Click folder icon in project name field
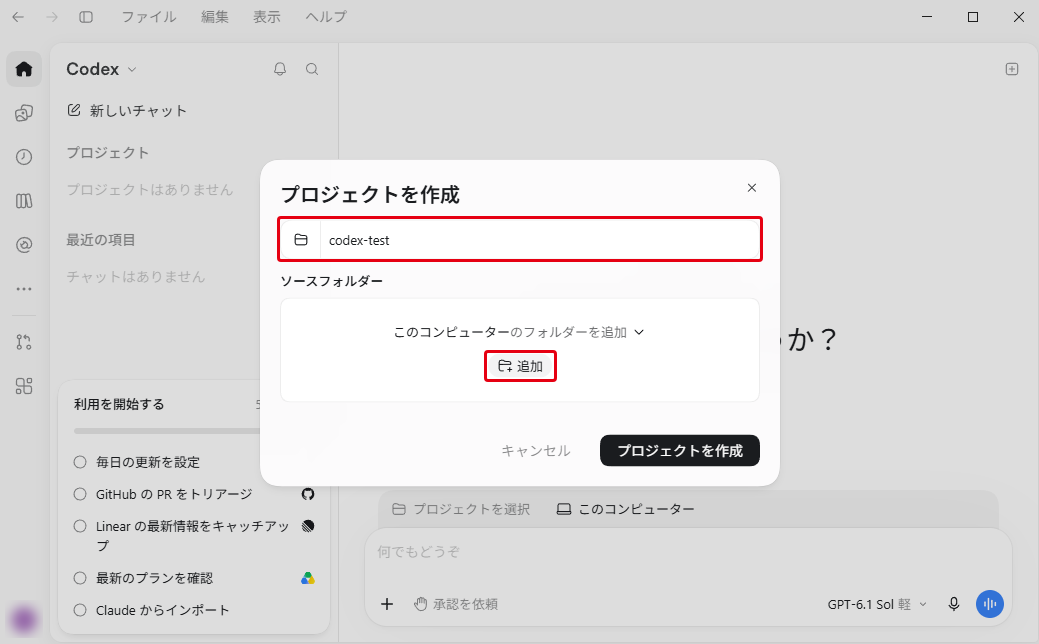The height and width of the screenshot is (644, 1039). [301, 240]
